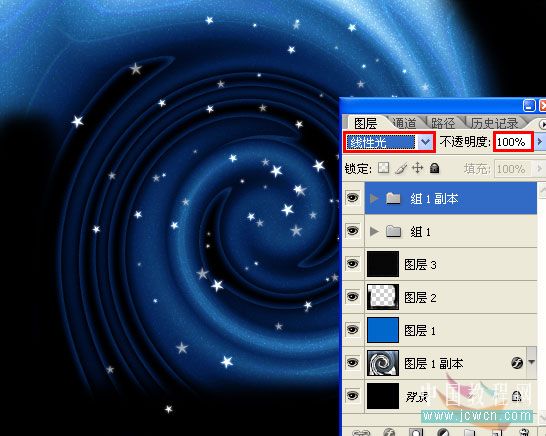Click the 不透明度 label
Screen dimensions: 546x436
tap(465, 142)
